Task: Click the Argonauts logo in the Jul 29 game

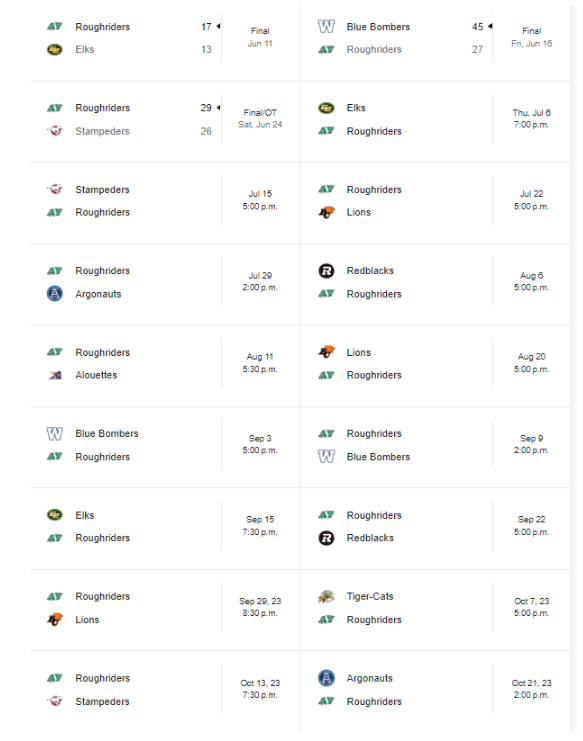Action: (55, 293)
